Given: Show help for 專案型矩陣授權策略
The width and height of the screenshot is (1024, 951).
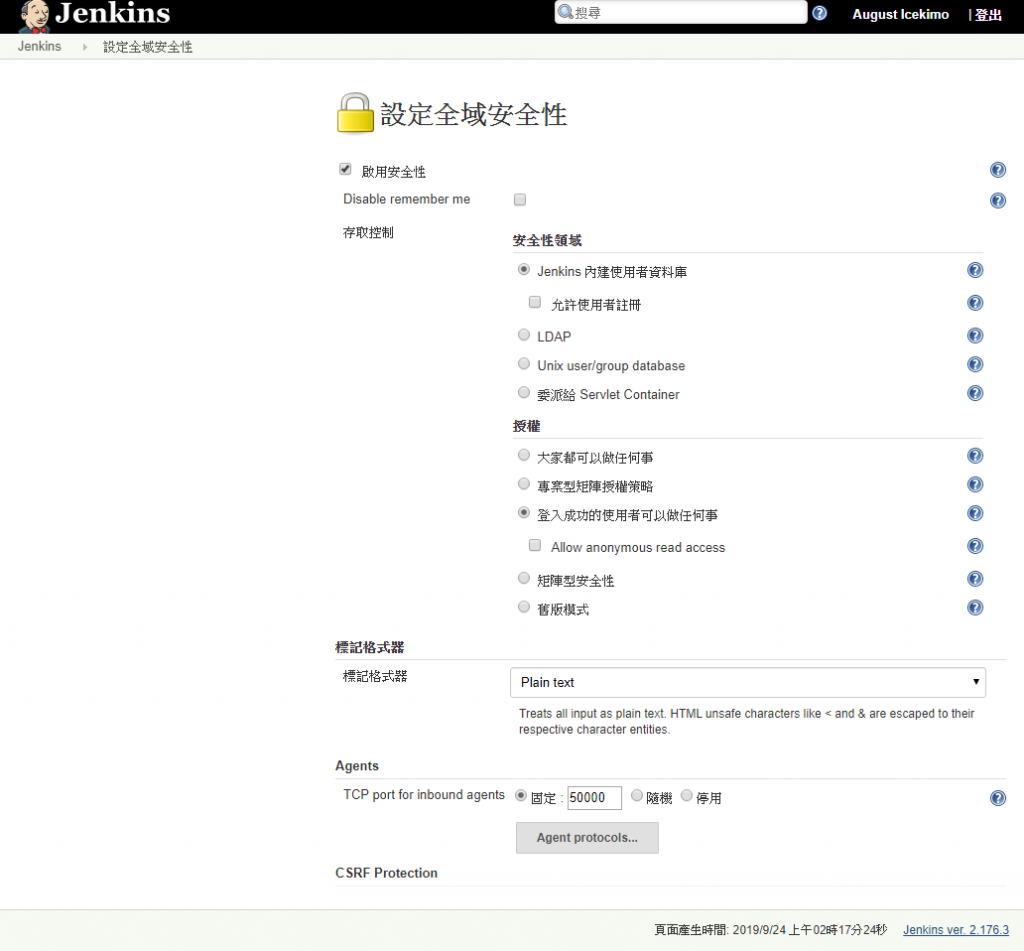Looking at the screenshot, I should pos(974,484).
